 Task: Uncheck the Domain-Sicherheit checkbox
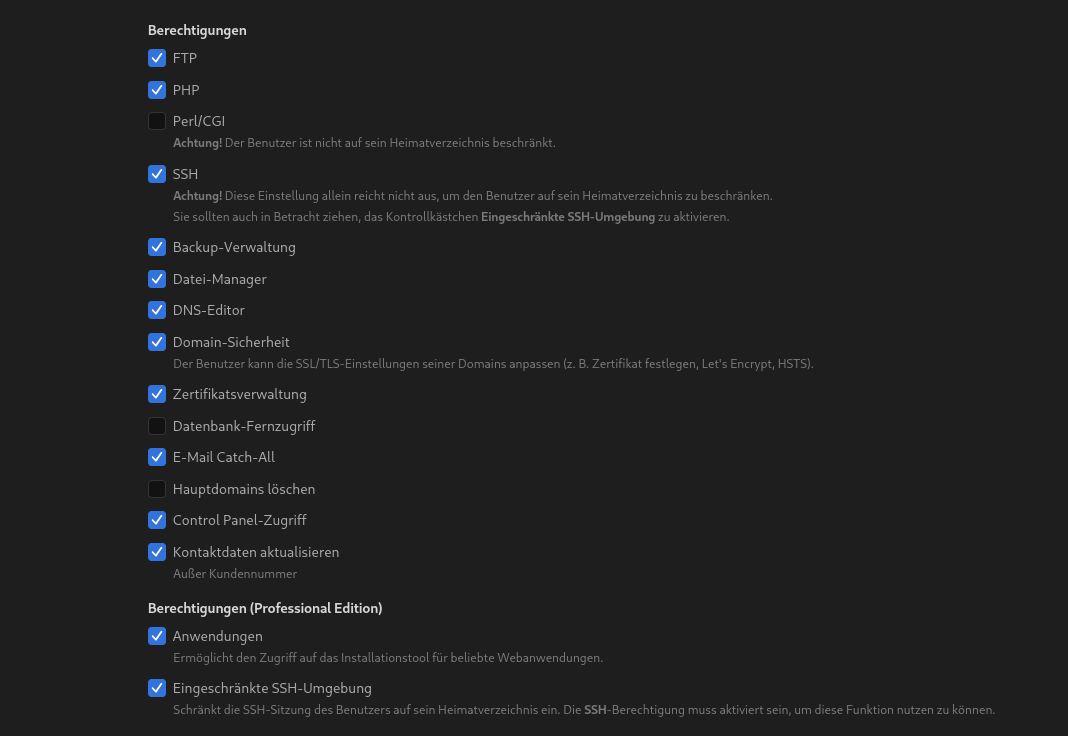pos(157,342)
